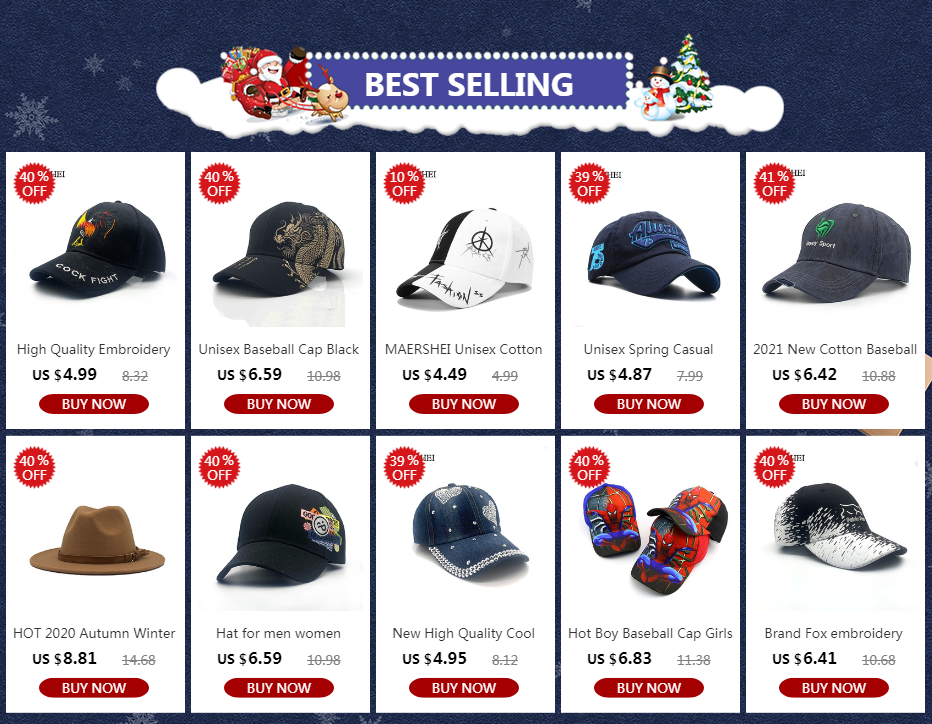Click Buy Now under Unisex Baseball Cap Black
Screen dimensions: 932x724
pos(279,404)
